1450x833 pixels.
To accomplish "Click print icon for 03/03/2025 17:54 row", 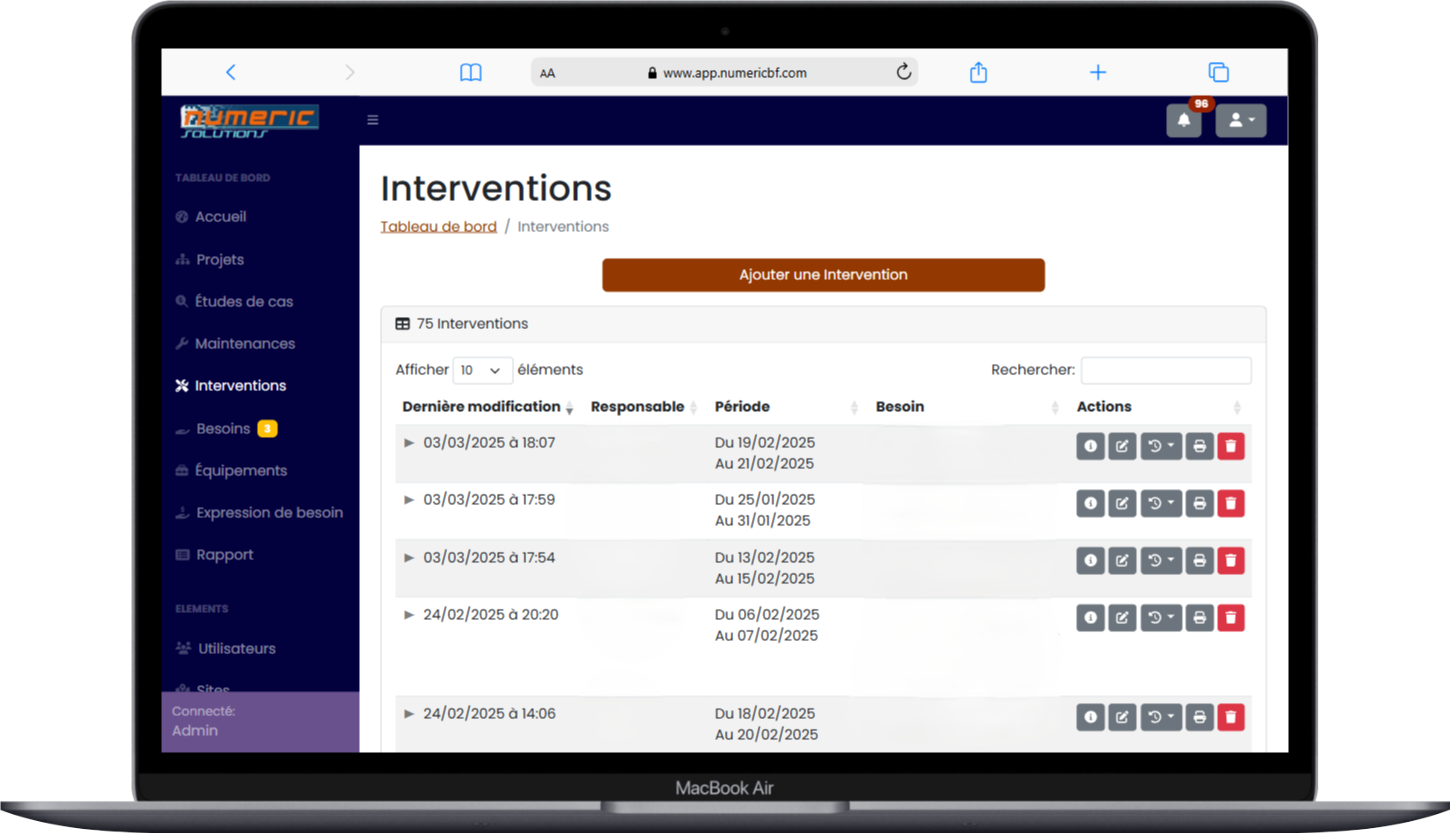I will pyautogui.click(x=1199, y=561).
